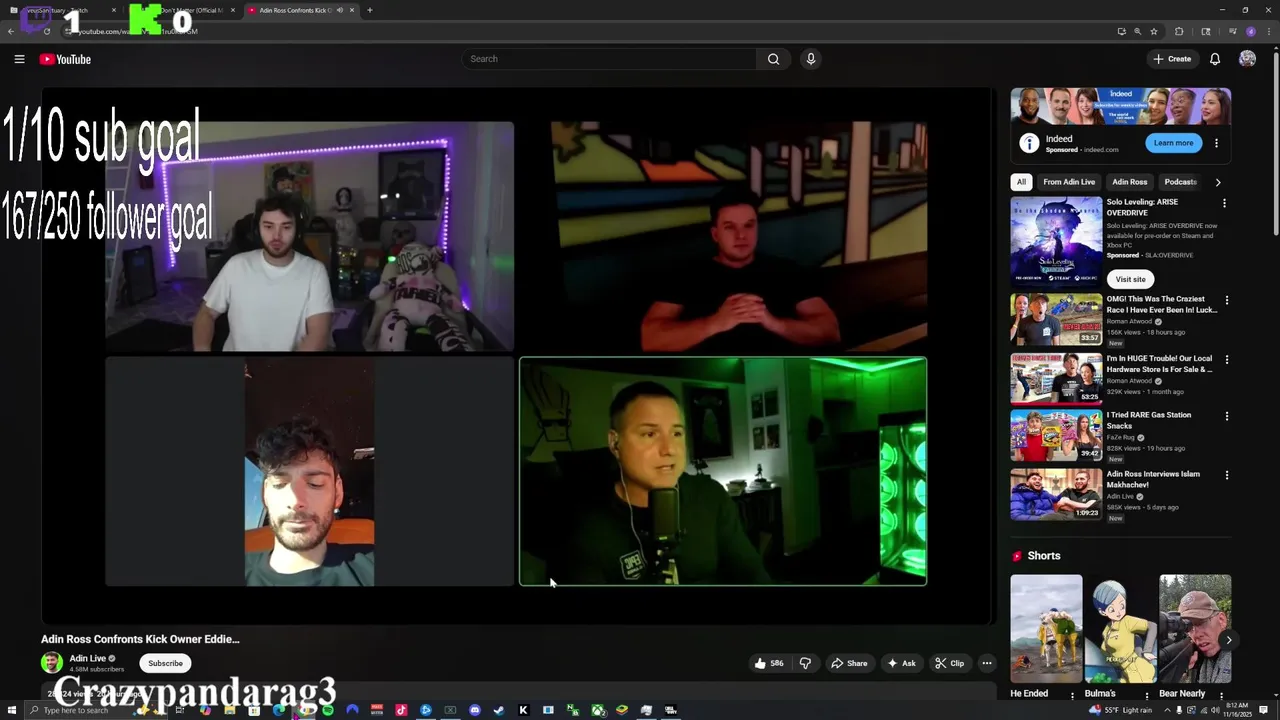Open the Adin Live channel avatar
Screen dimensions: 1280x720
point(52,662)
